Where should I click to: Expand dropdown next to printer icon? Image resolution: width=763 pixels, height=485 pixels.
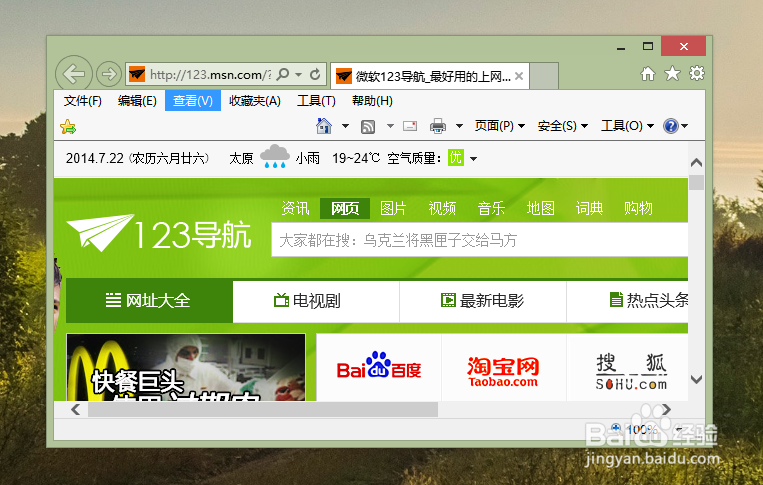pyautogui.click(x=459, y=126)
